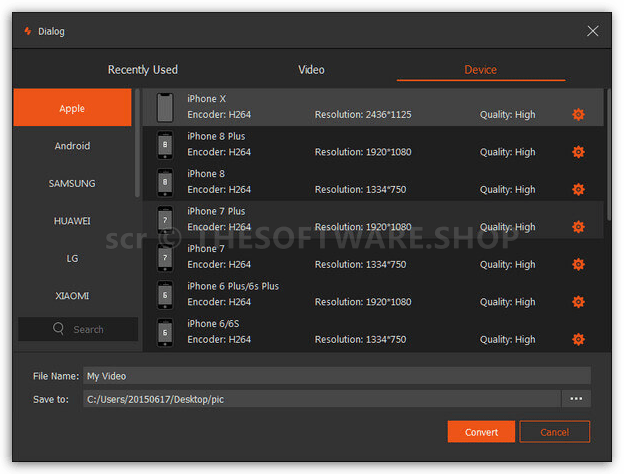Click the File Name input field
The image size is (624, 474).
click(x=337, y=376)
